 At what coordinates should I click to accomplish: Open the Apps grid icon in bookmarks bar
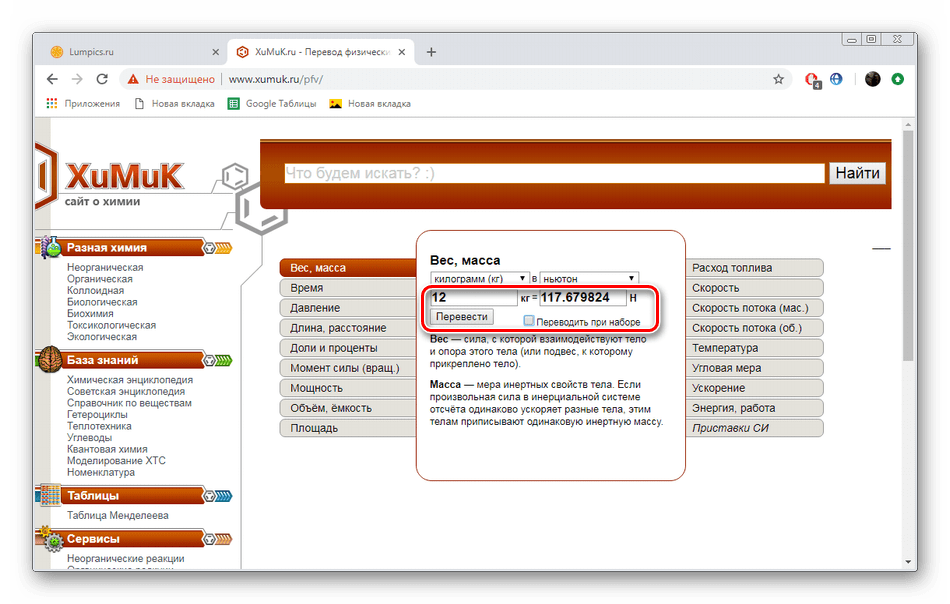[52, 104]
